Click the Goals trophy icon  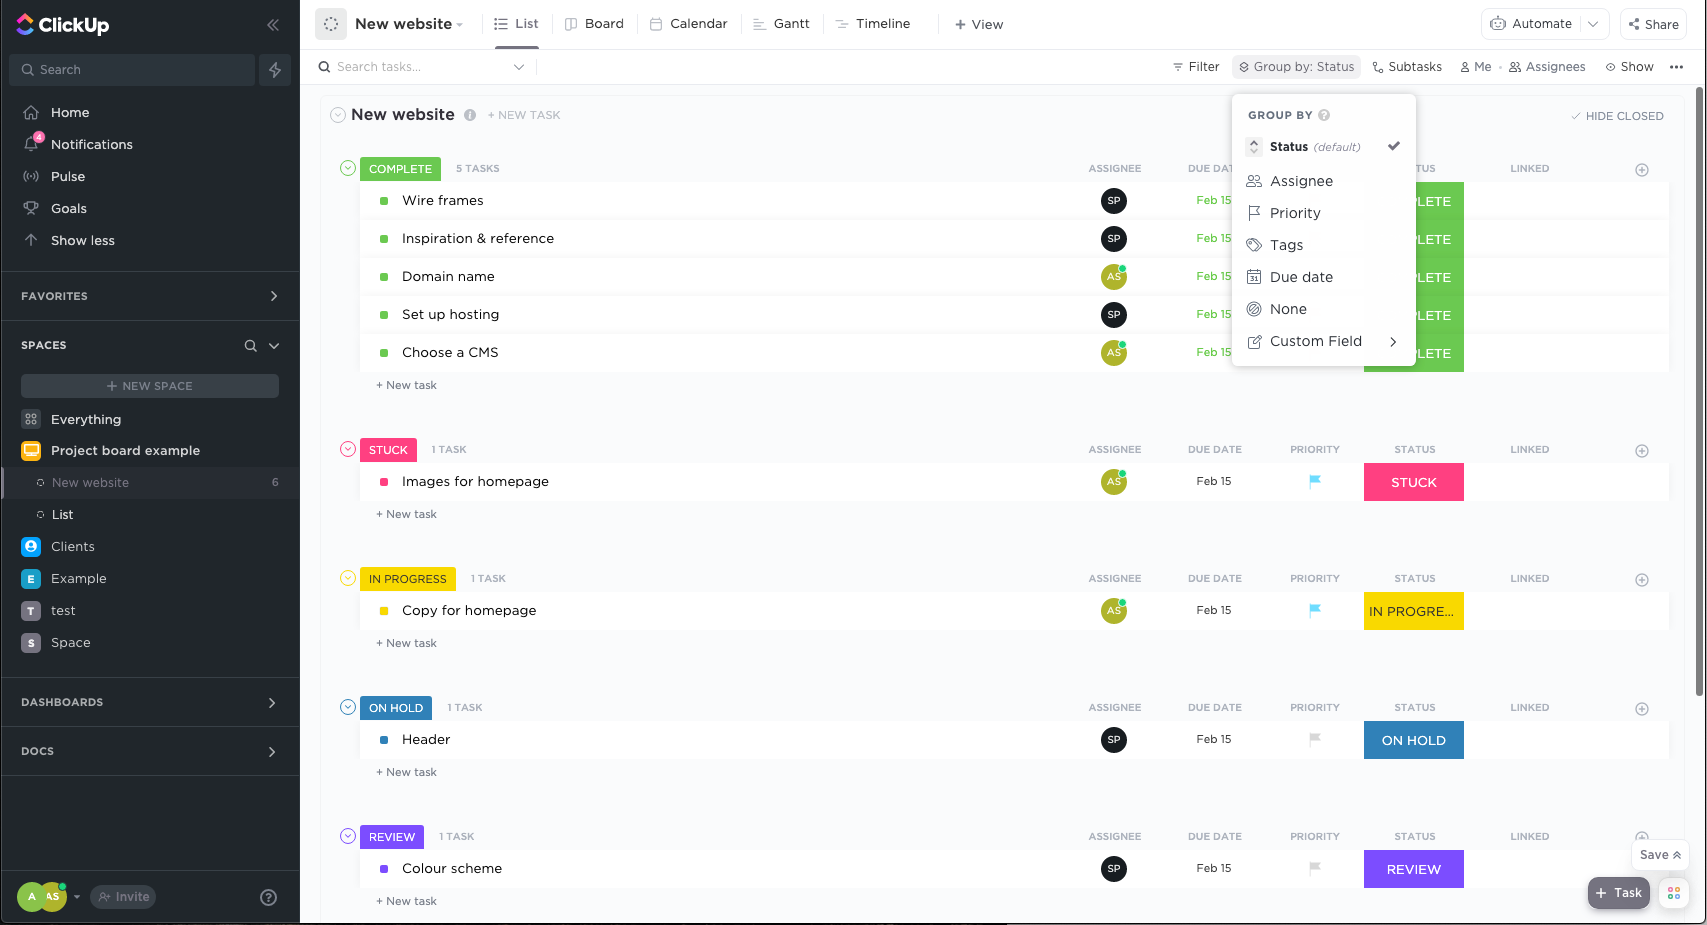coord(31,208)
